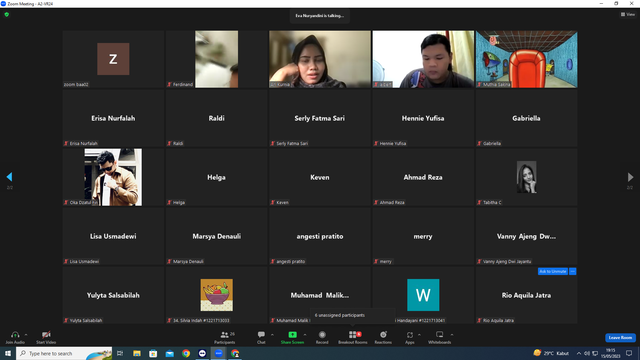
Task: Open Whiteboards
Action: [x=440, y=337]
